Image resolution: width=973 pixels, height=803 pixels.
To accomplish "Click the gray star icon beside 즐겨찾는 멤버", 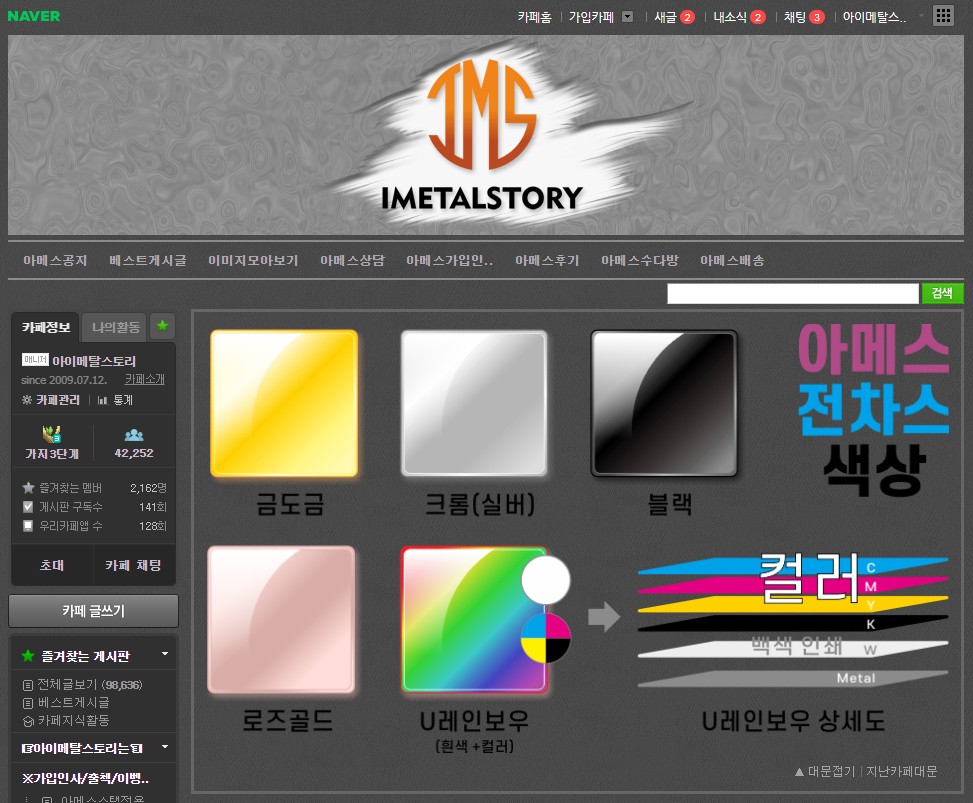I will [28, 488].
